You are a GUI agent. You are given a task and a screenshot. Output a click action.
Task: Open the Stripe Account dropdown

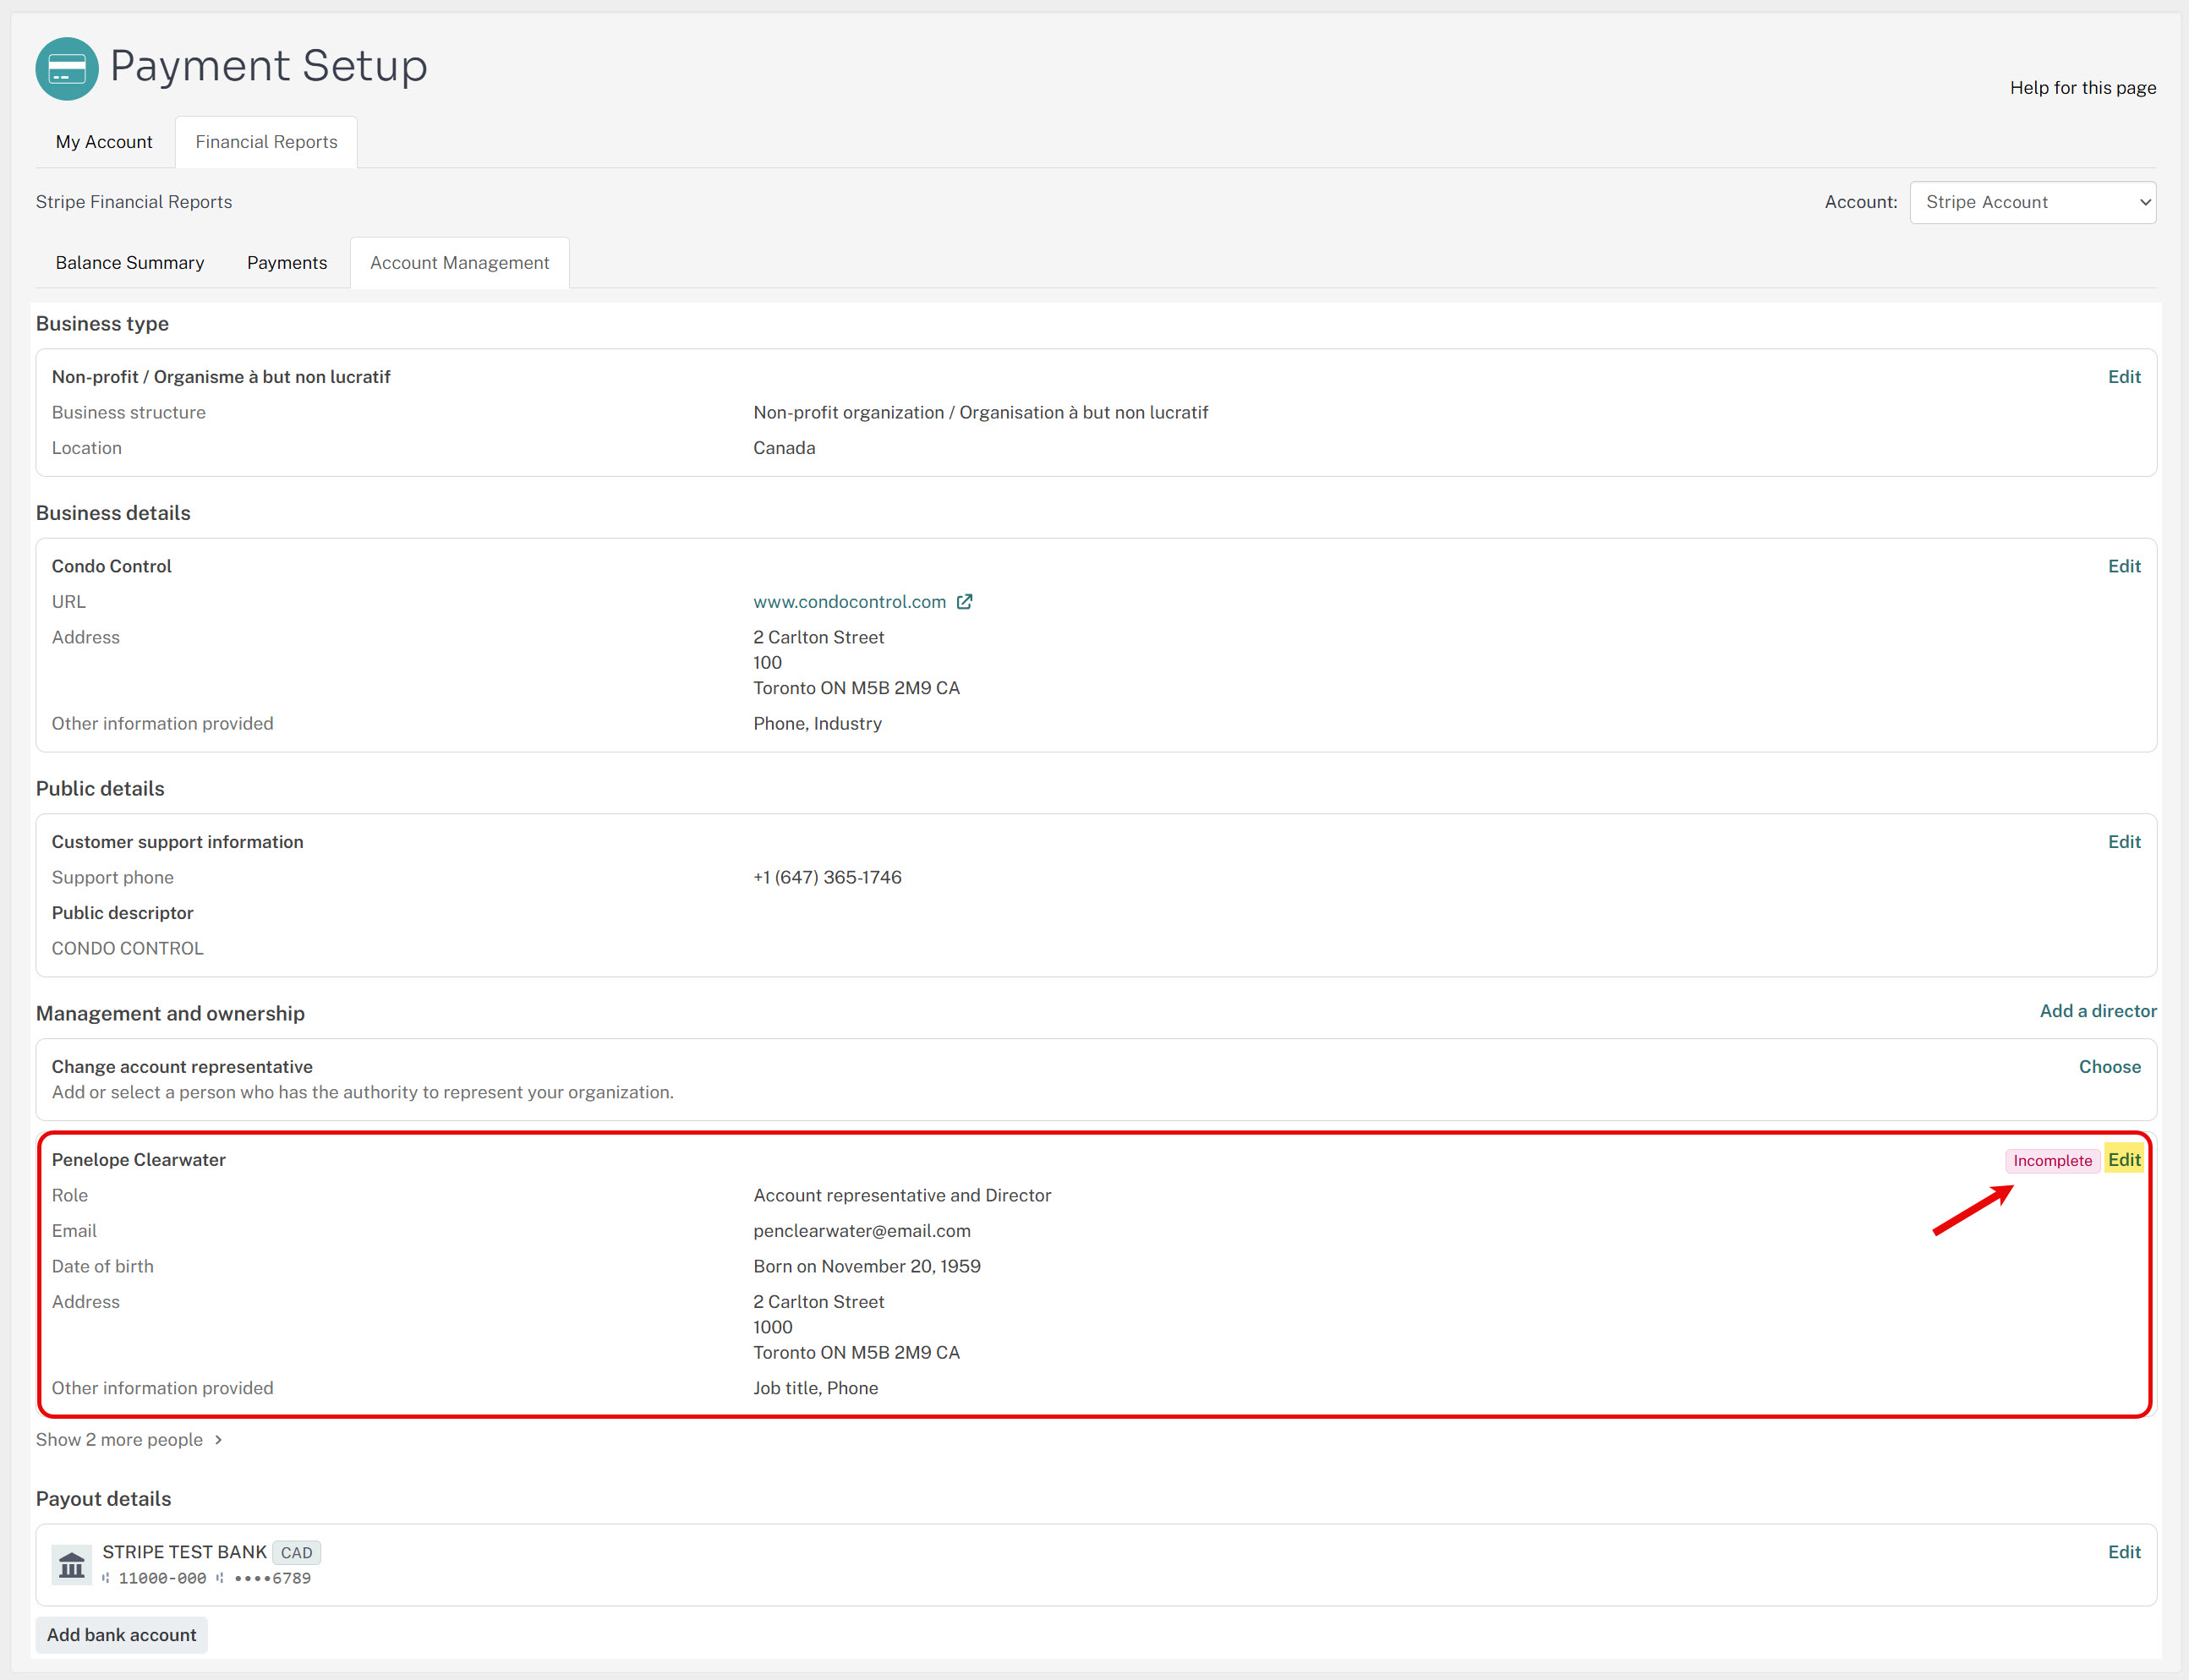click(x=2032, y=202)
